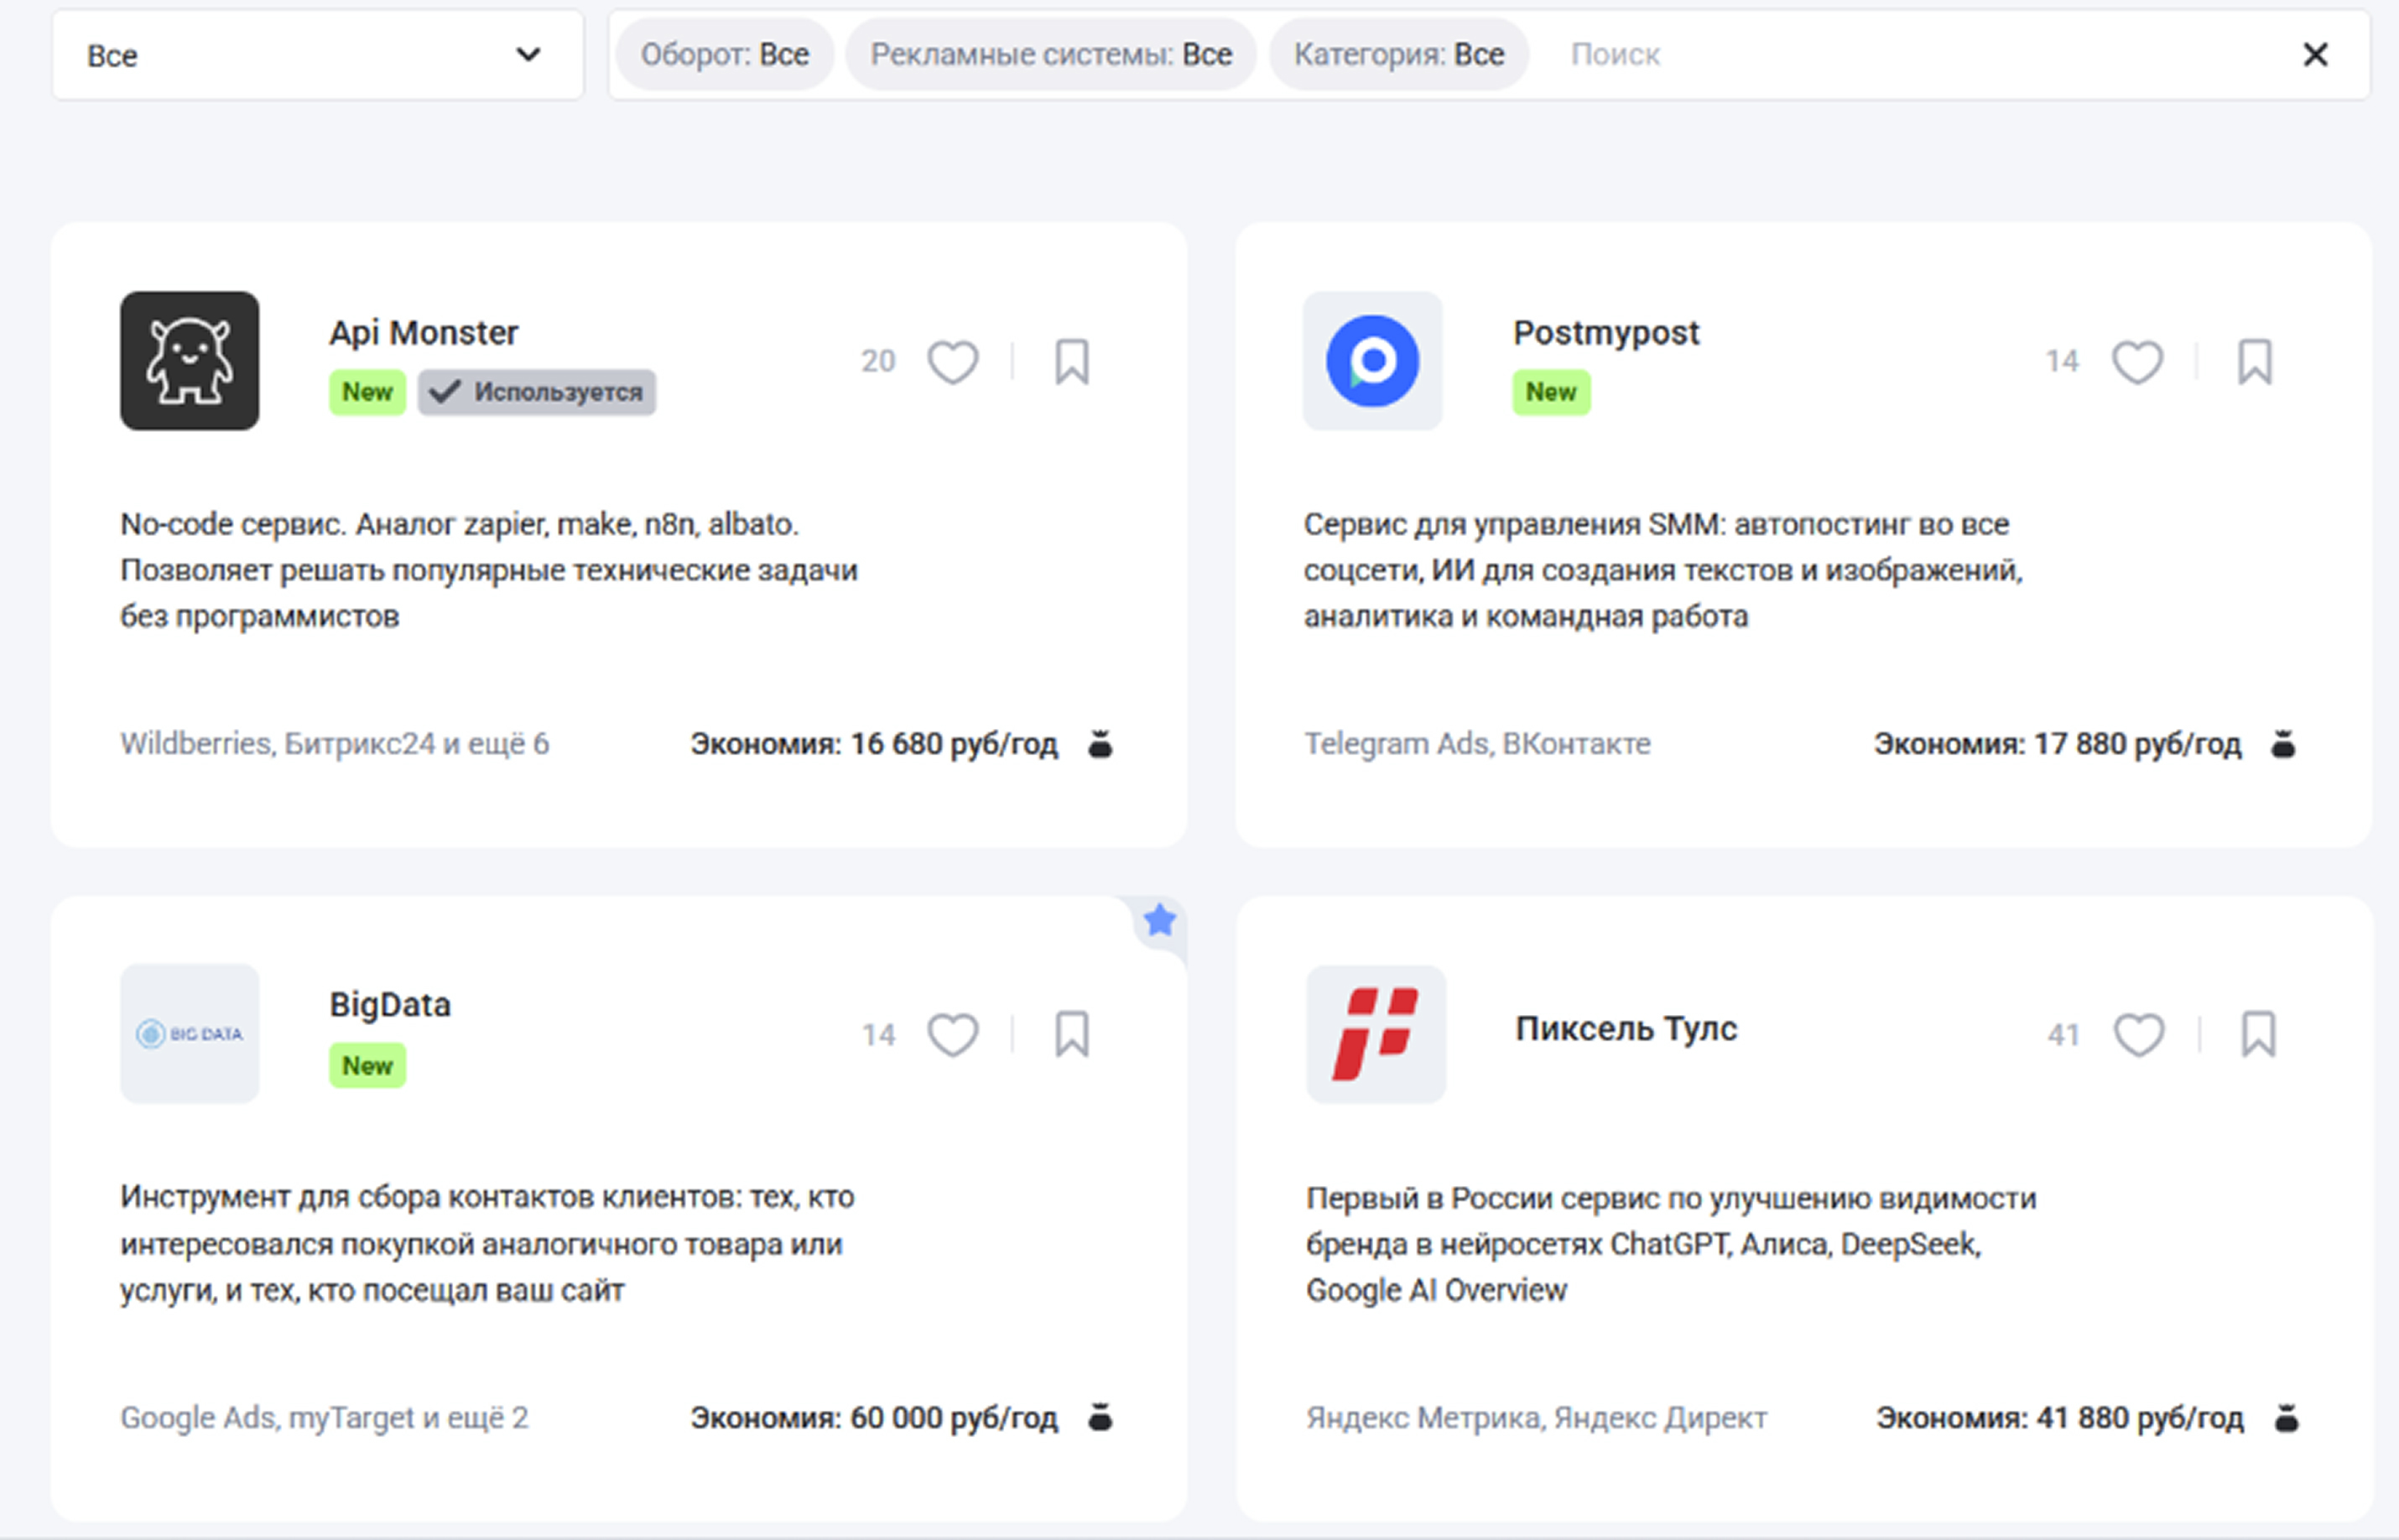Like the Api Monster service

click(952, 362)
